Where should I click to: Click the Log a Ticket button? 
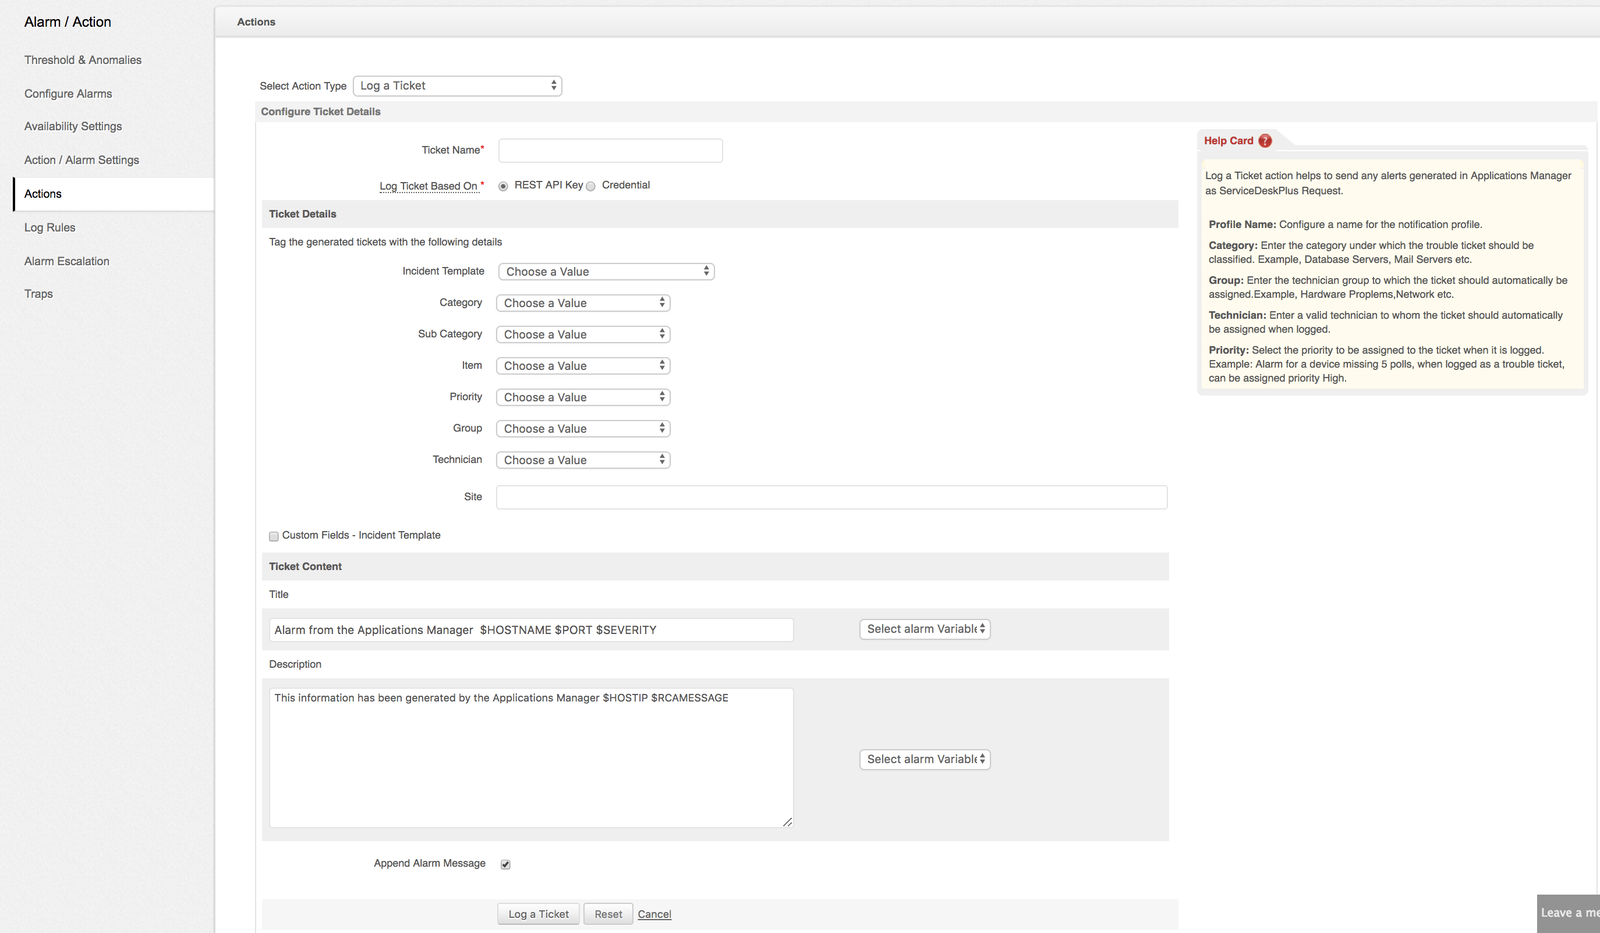pyautogui.click(x=538, y=914)
